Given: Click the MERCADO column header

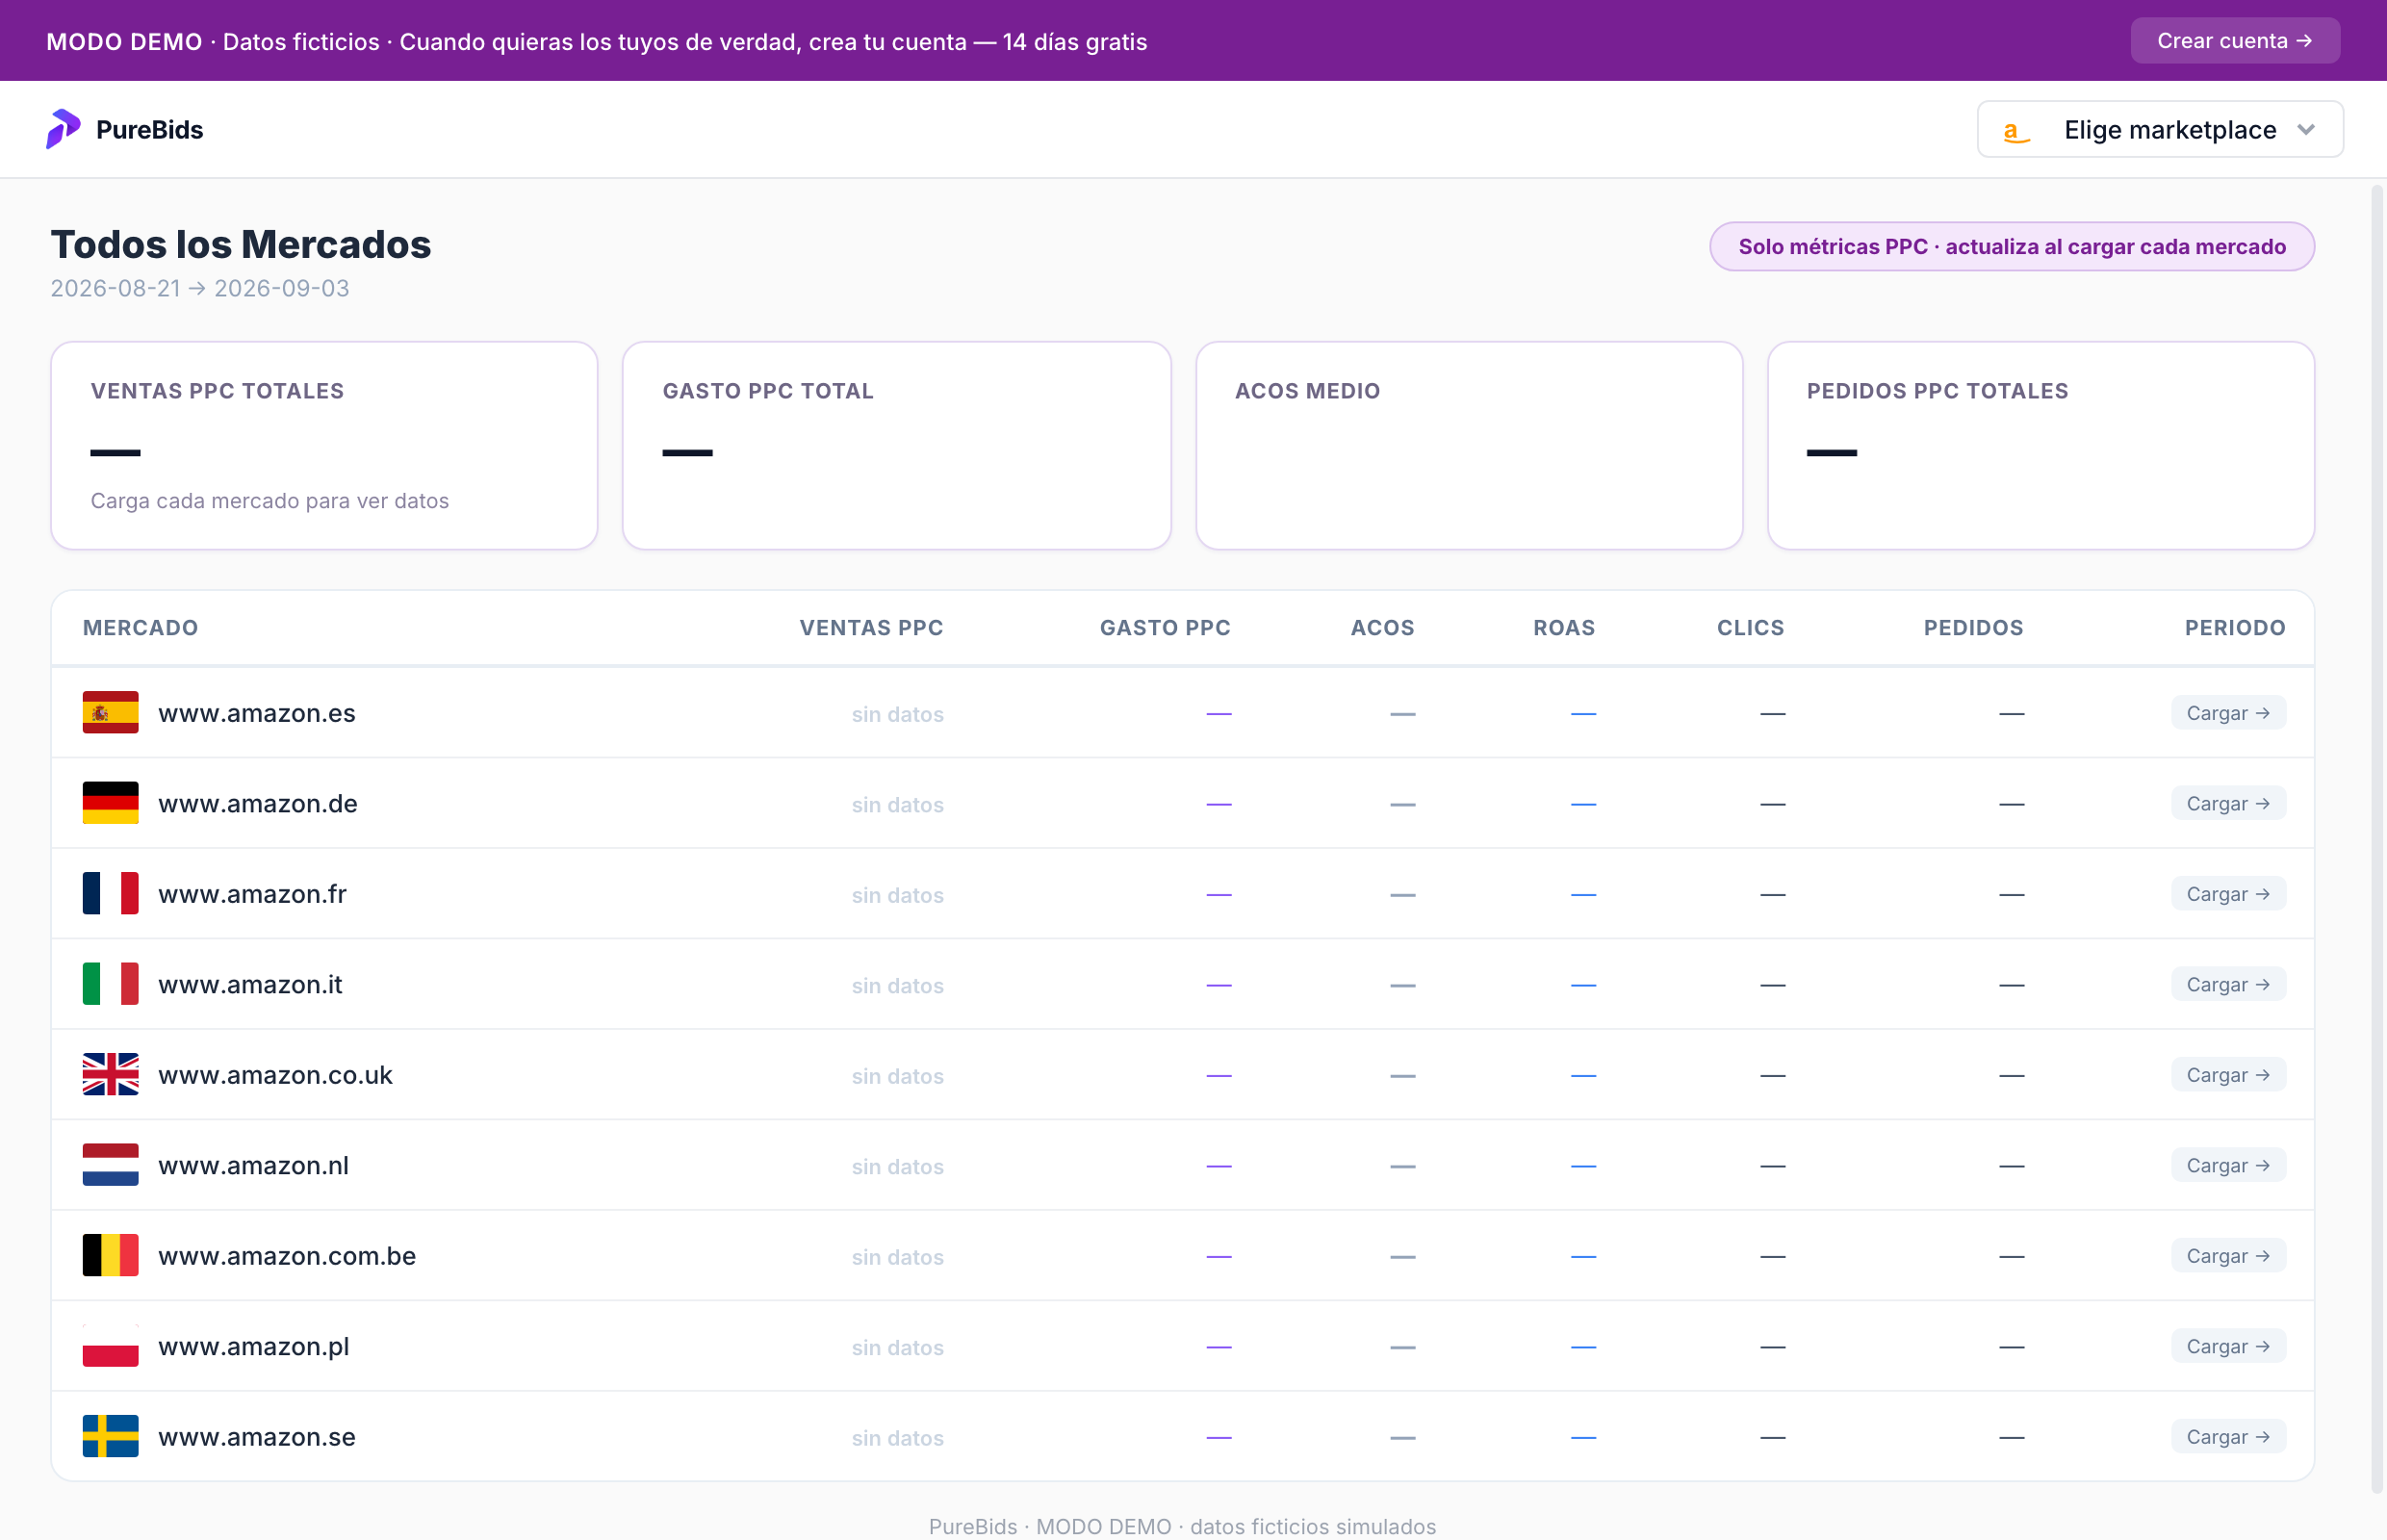Looking at the screenshot, I should tap(140, 628).
